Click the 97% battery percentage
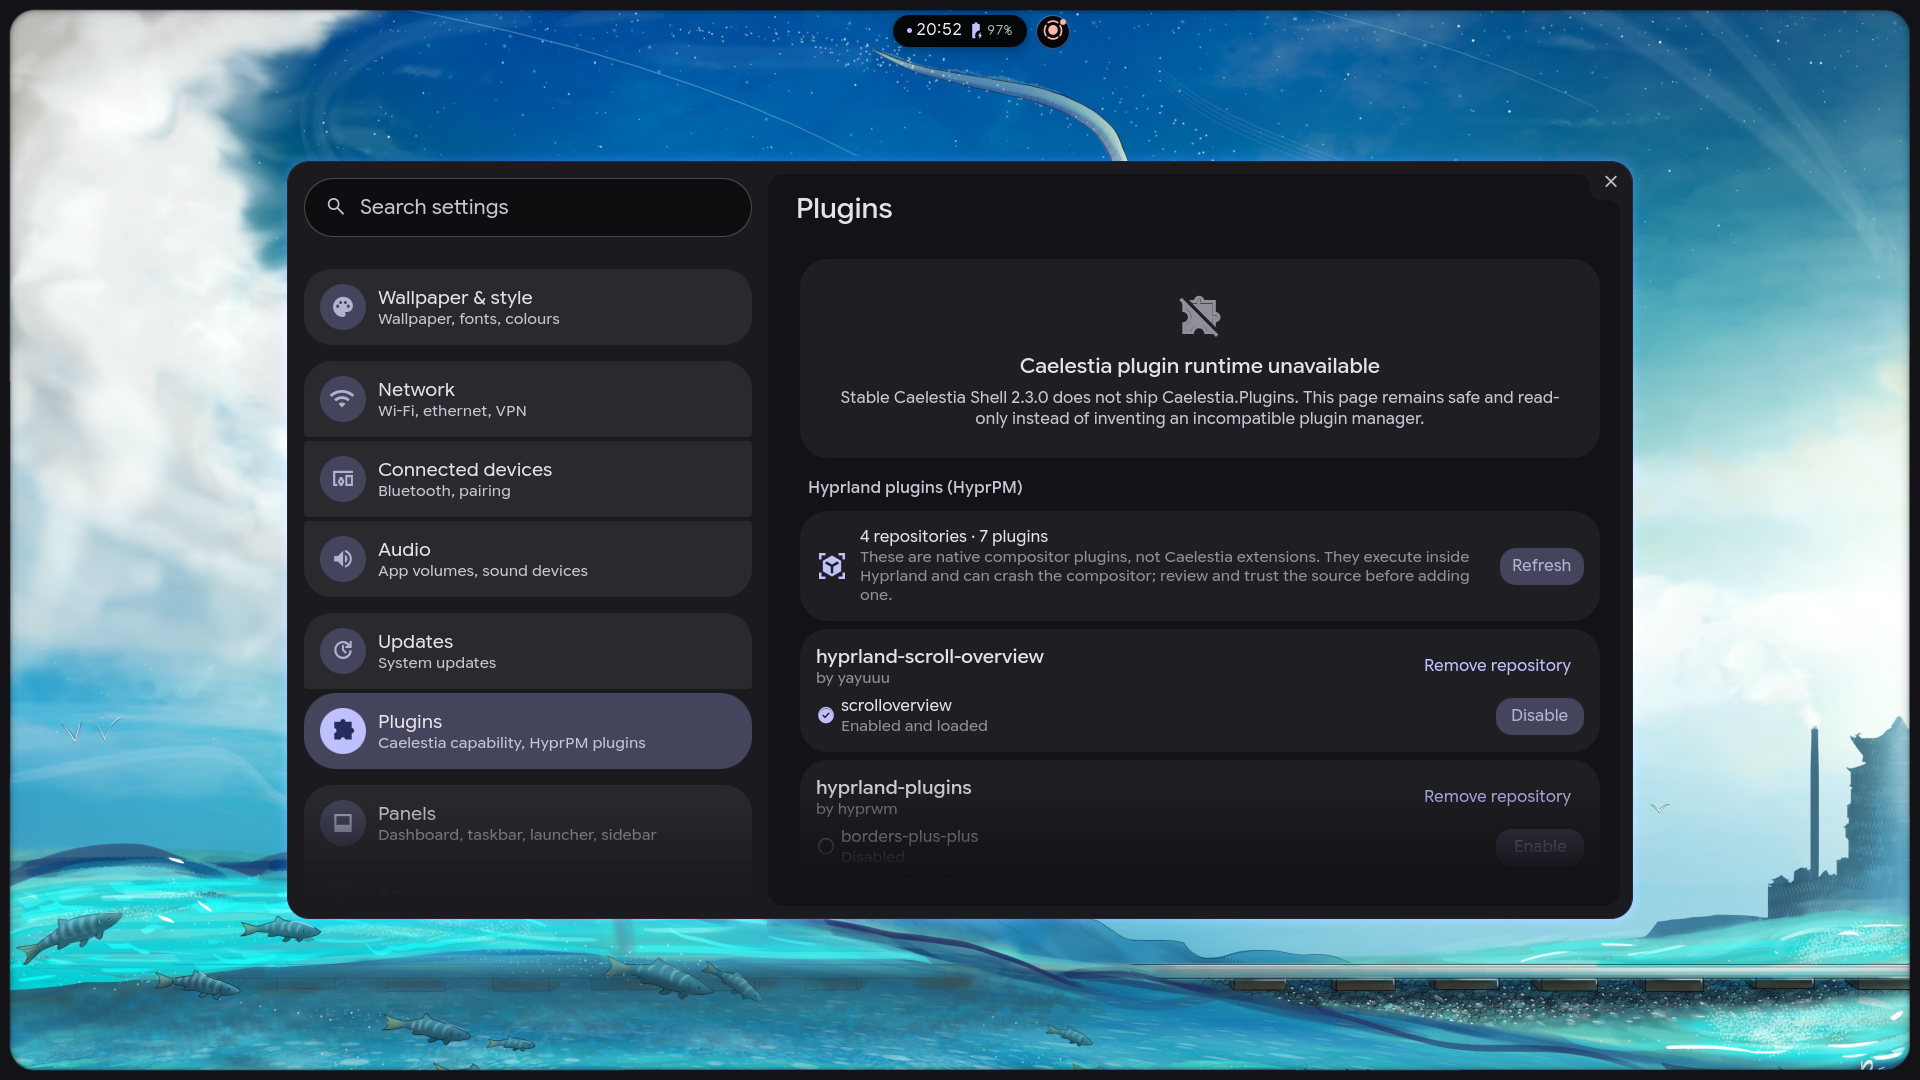Image resolution: width=1920 pixels, height=1080 pixels. pos(1000,31)
